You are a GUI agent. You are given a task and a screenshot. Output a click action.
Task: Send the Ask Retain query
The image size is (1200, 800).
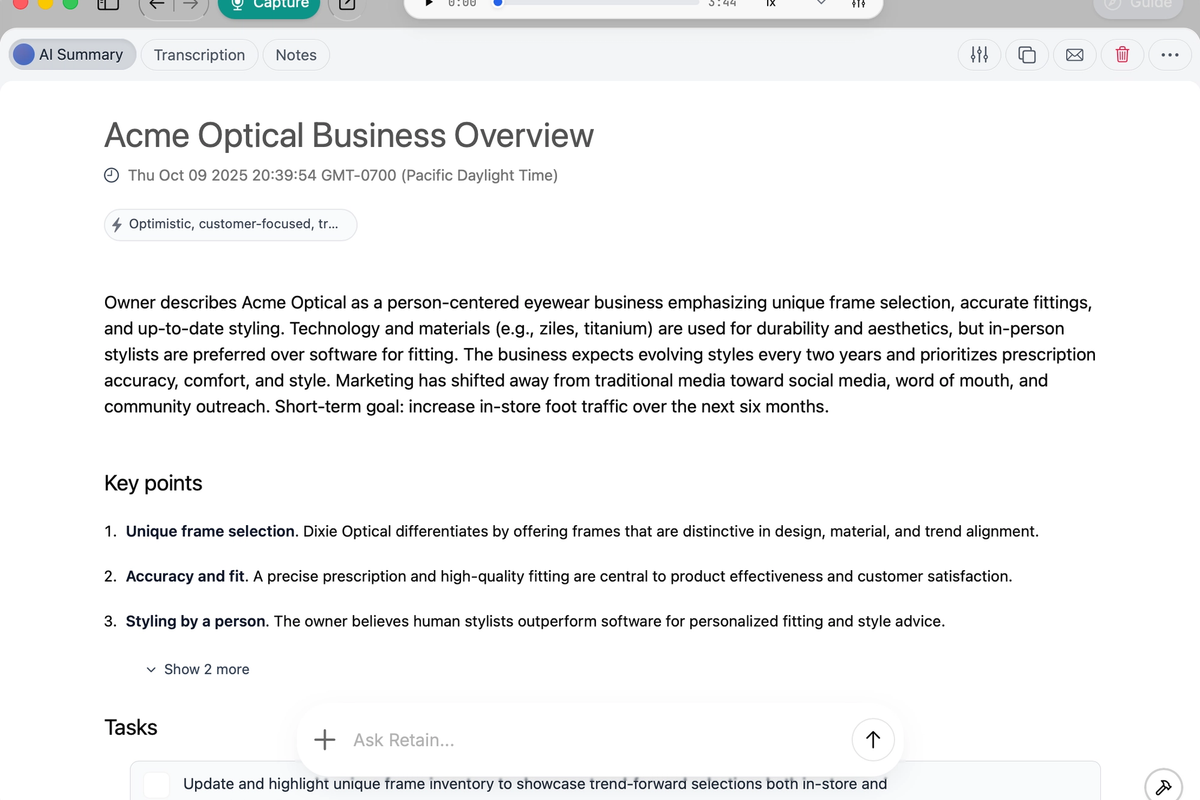[x=873, y=739]
